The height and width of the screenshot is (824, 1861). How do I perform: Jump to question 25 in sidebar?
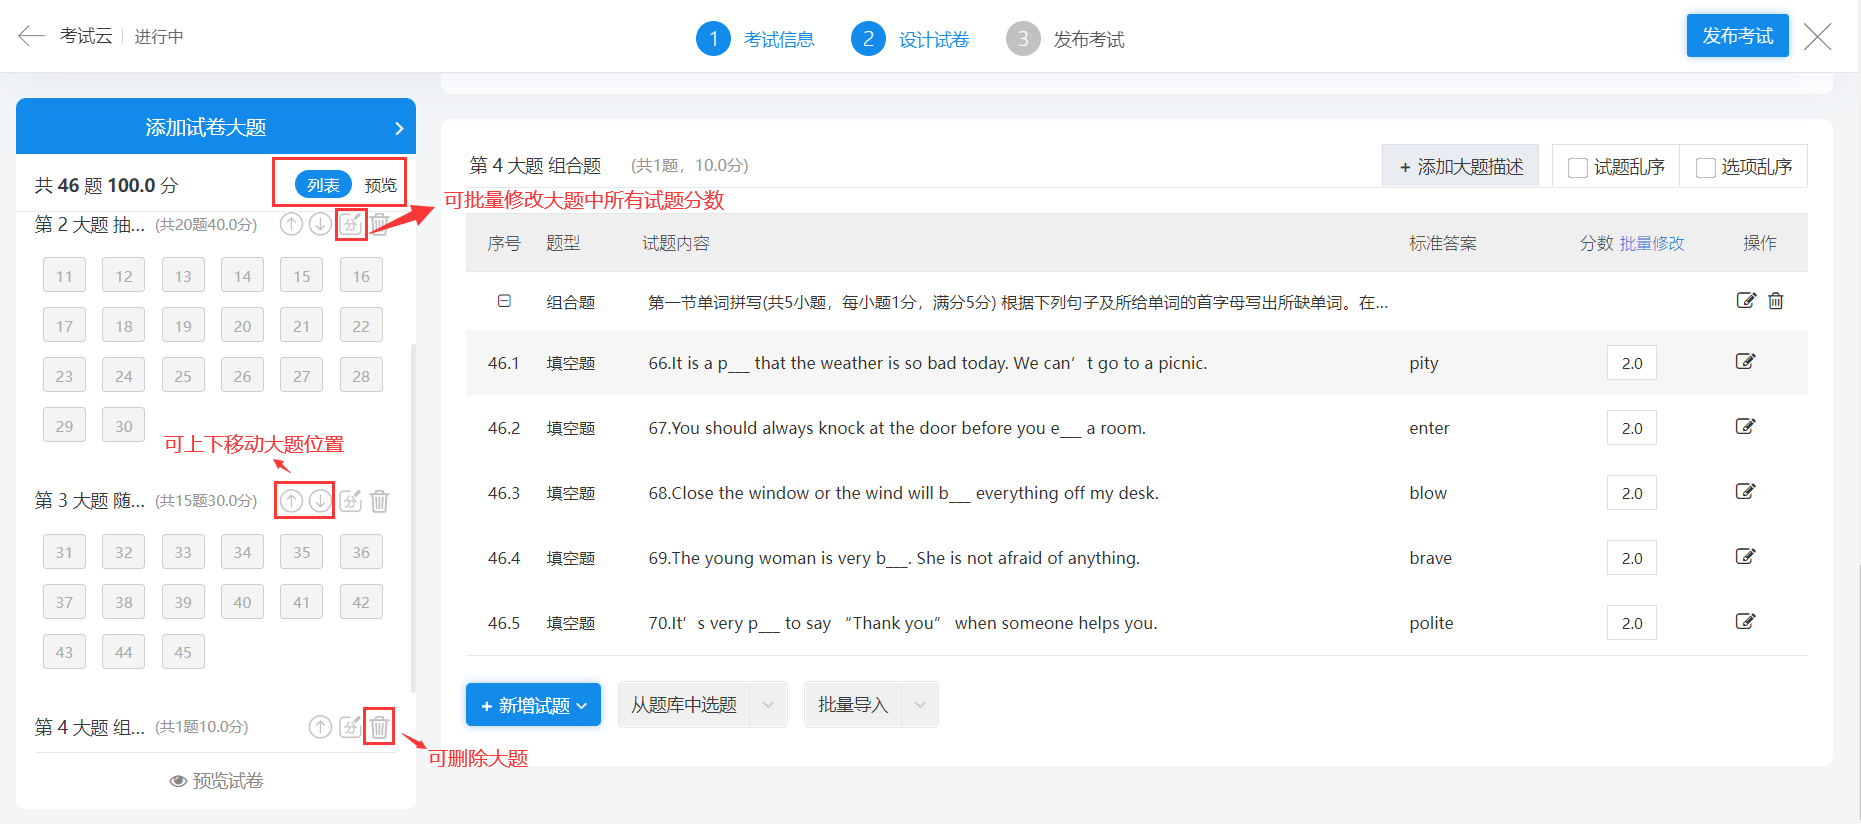point(183,376)
